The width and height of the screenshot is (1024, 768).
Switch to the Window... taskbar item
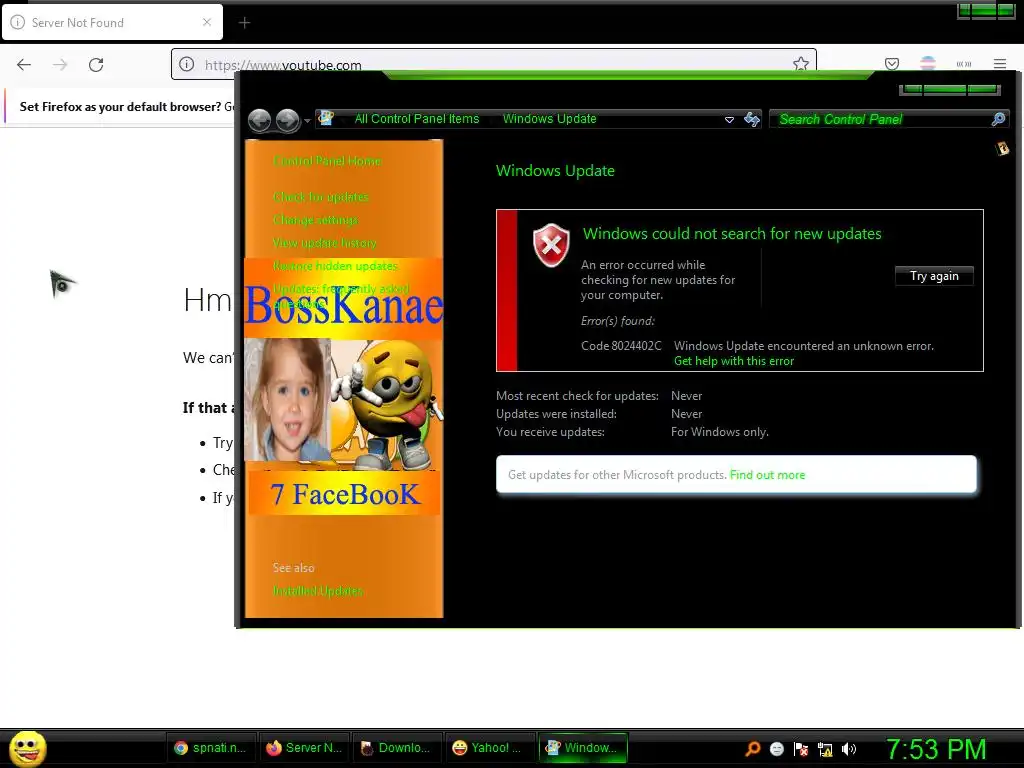[x=583, y=748]
